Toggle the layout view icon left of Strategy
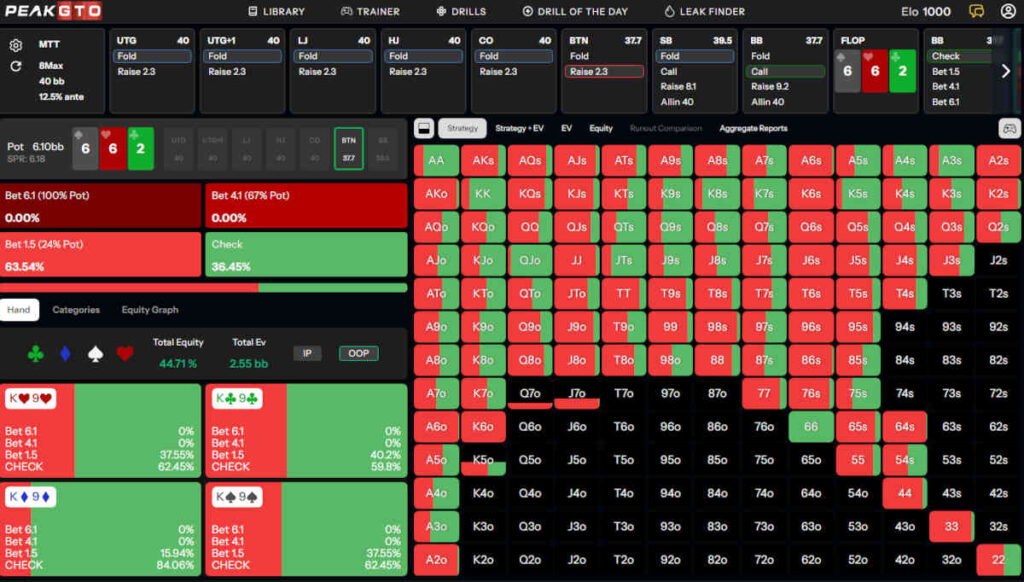The height and width of the screenshot is (582, 1024). [423, 128]
